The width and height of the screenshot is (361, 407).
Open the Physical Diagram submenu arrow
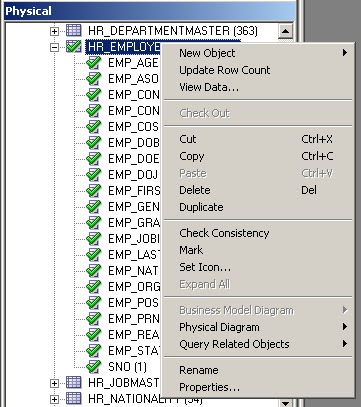tap(345, 327)
